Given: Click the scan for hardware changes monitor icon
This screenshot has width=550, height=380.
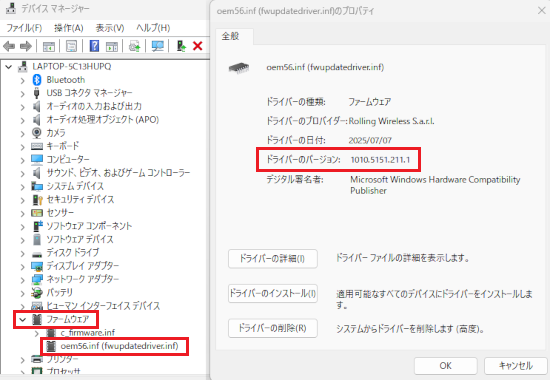Looking at the screenshot, I should [x=157, y=46].
